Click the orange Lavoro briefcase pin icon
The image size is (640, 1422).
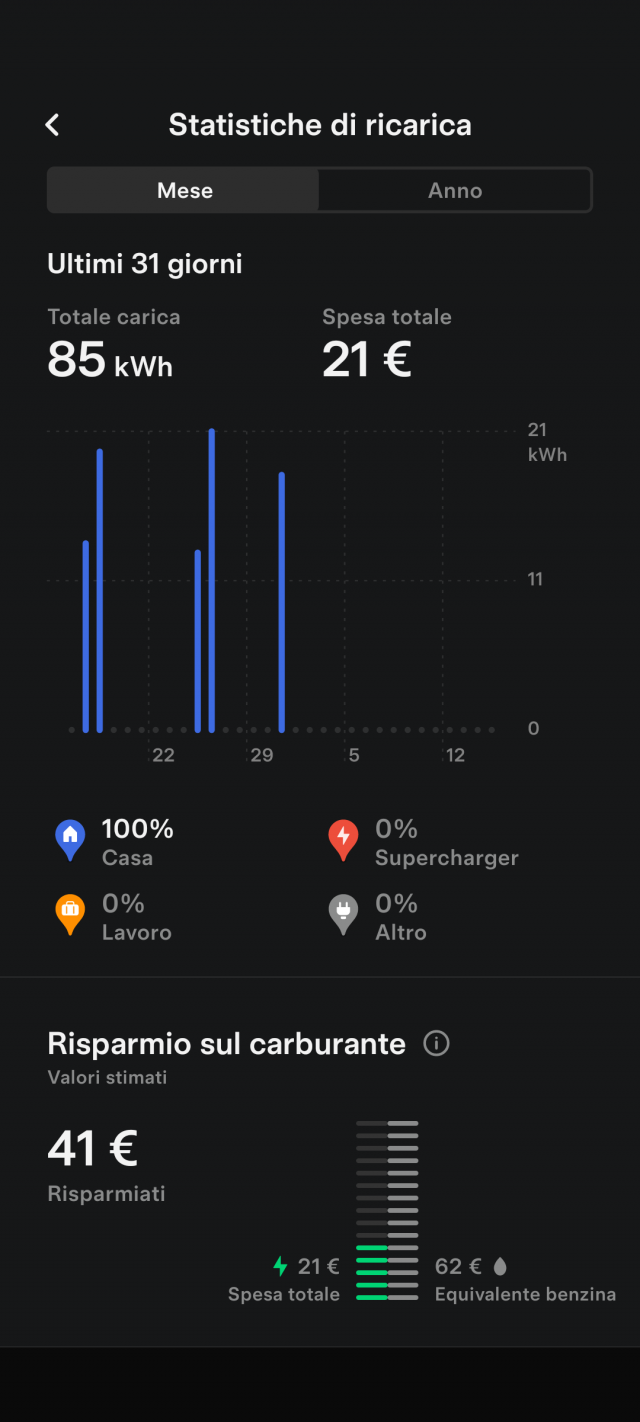[70, 913]
